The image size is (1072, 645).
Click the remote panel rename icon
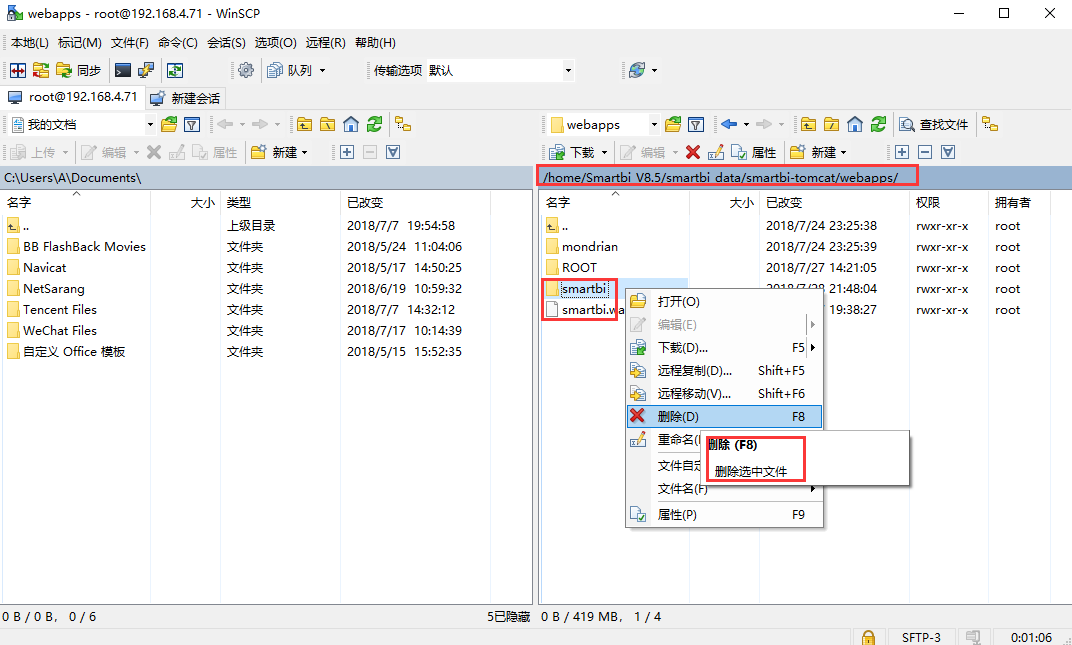(x=716, y=152)
